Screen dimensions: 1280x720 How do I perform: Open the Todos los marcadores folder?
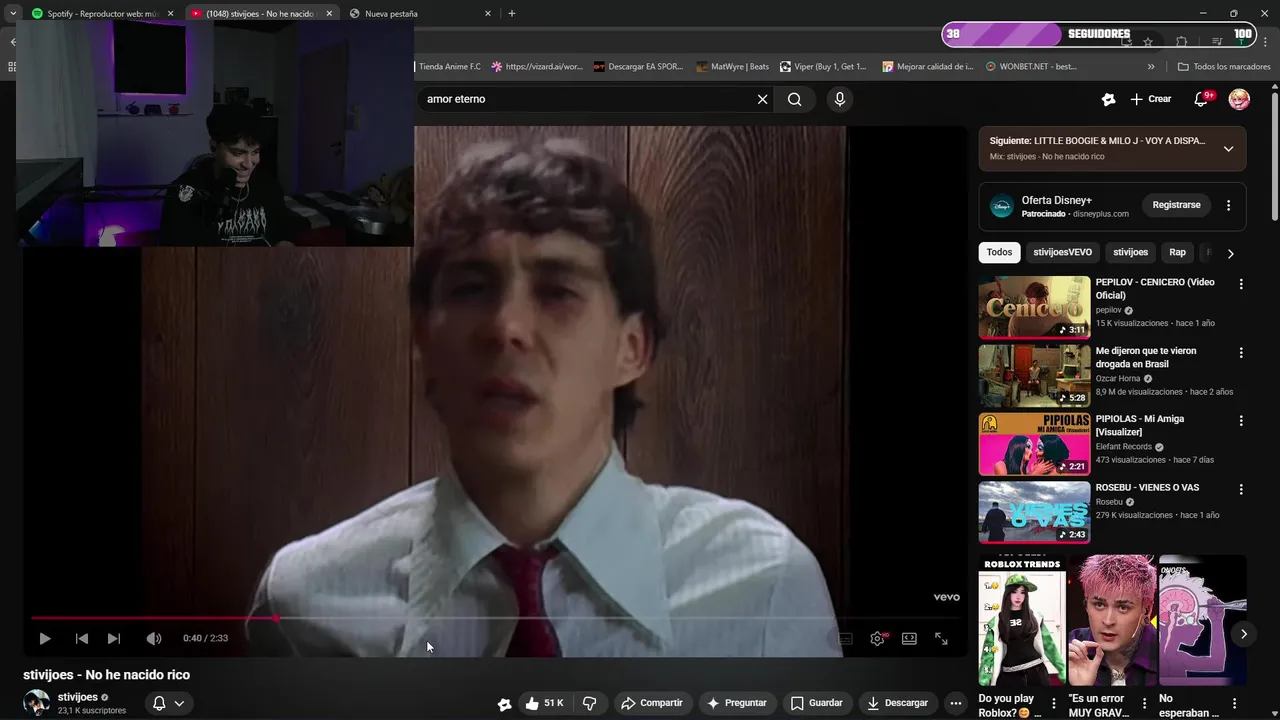[x=1224, y=67]
